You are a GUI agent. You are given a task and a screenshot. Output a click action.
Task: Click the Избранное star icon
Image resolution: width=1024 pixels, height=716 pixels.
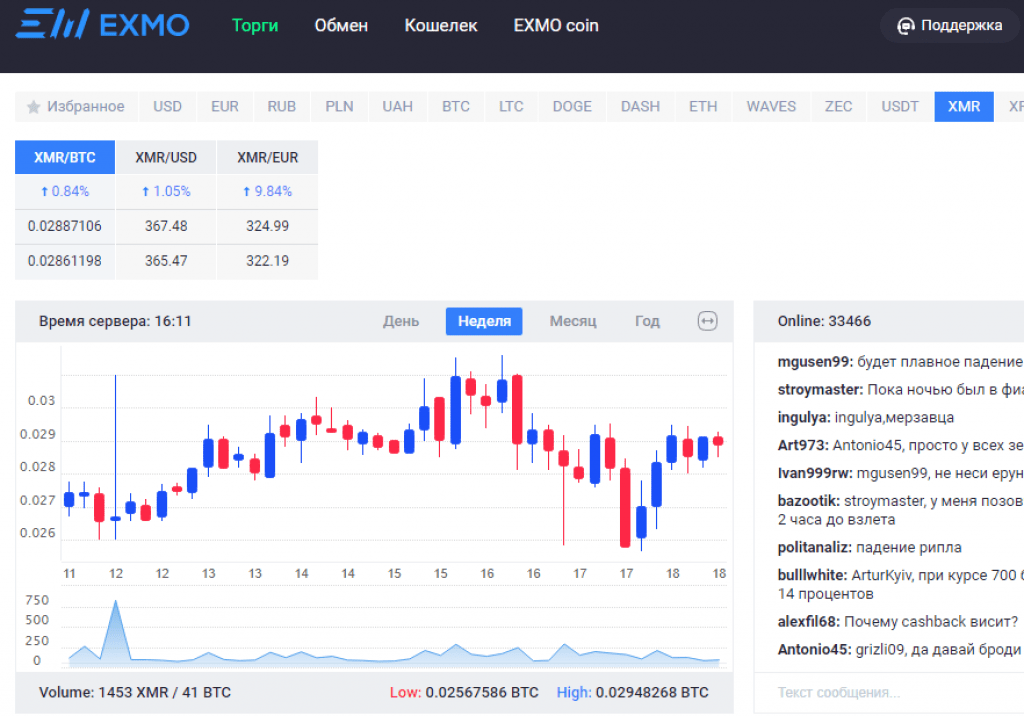(x=33, y=106)
